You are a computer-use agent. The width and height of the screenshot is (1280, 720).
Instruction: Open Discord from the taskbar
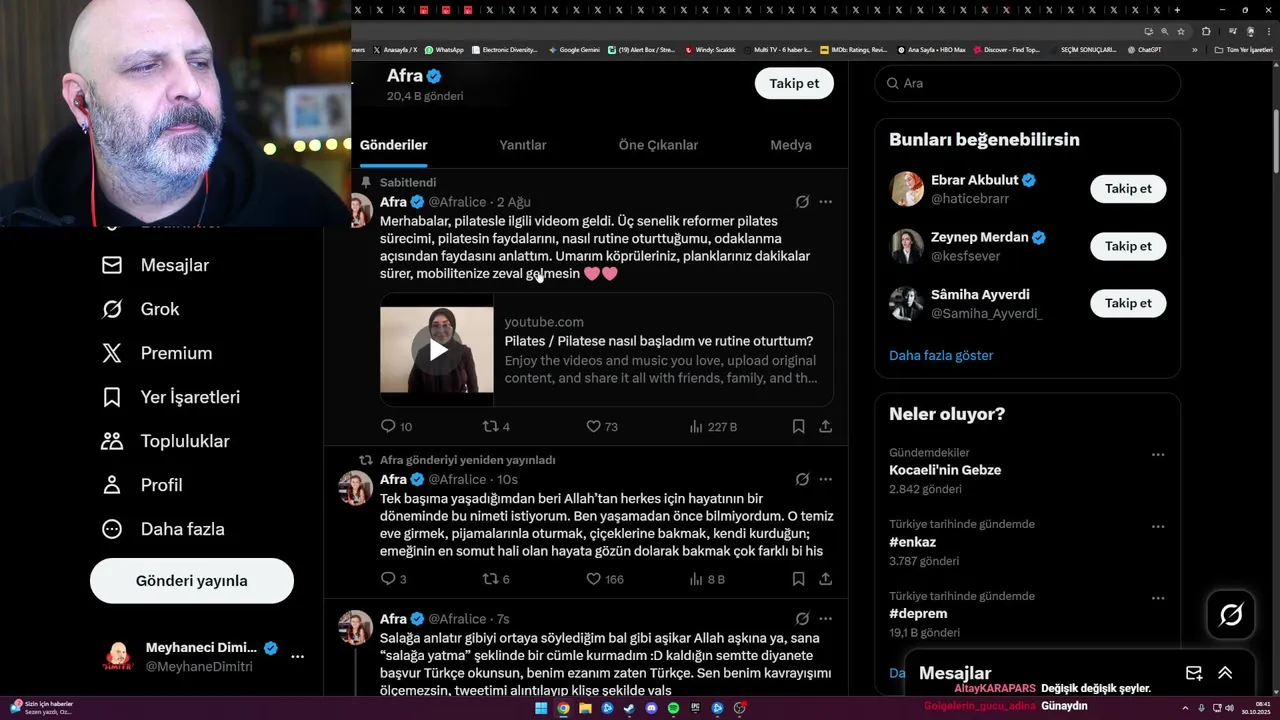click(x=651, y=708)
